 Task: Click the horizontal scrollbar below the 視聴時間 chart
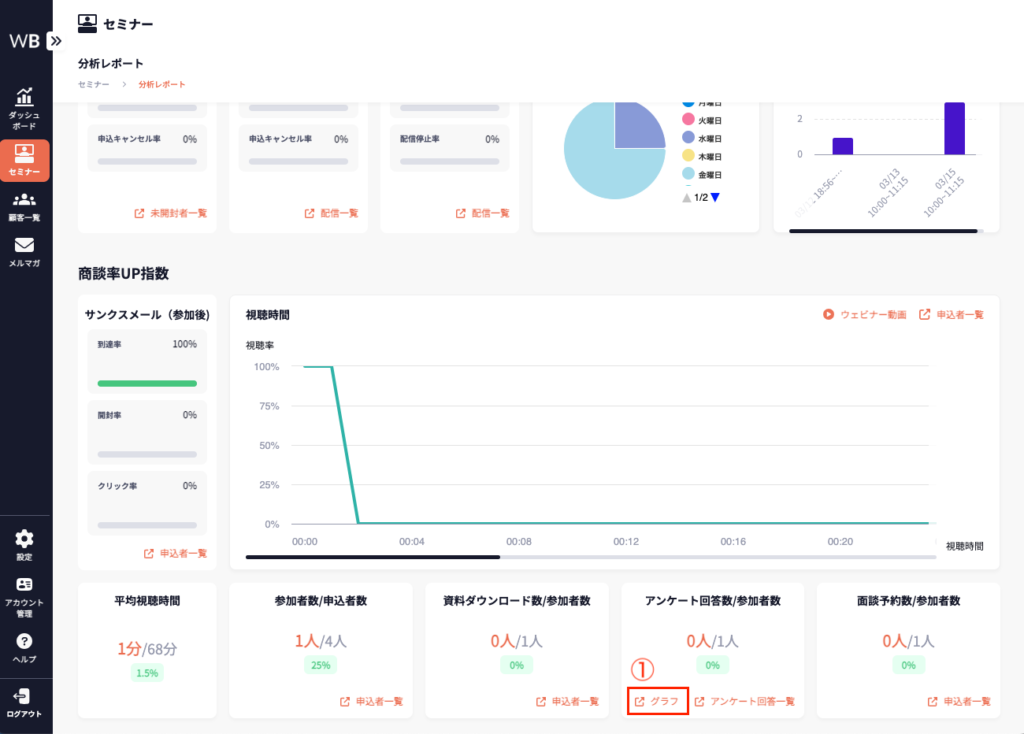tap(372, 557)
